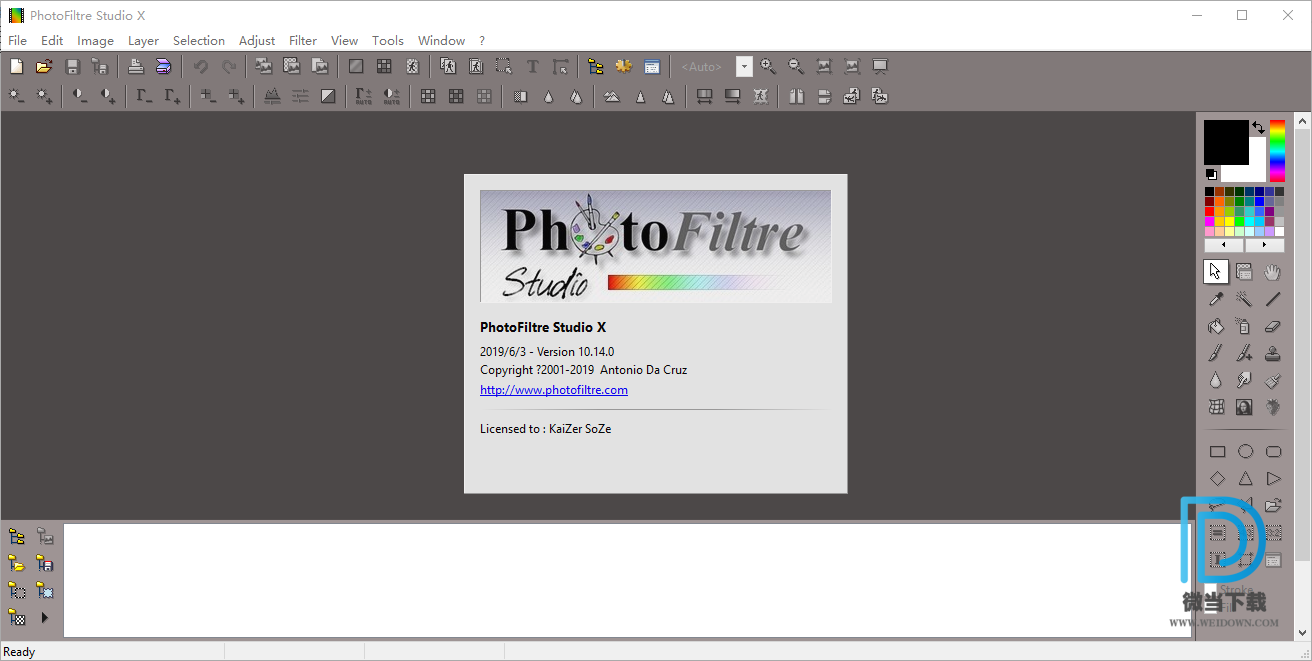Open the Layer menu

(143, 41)
